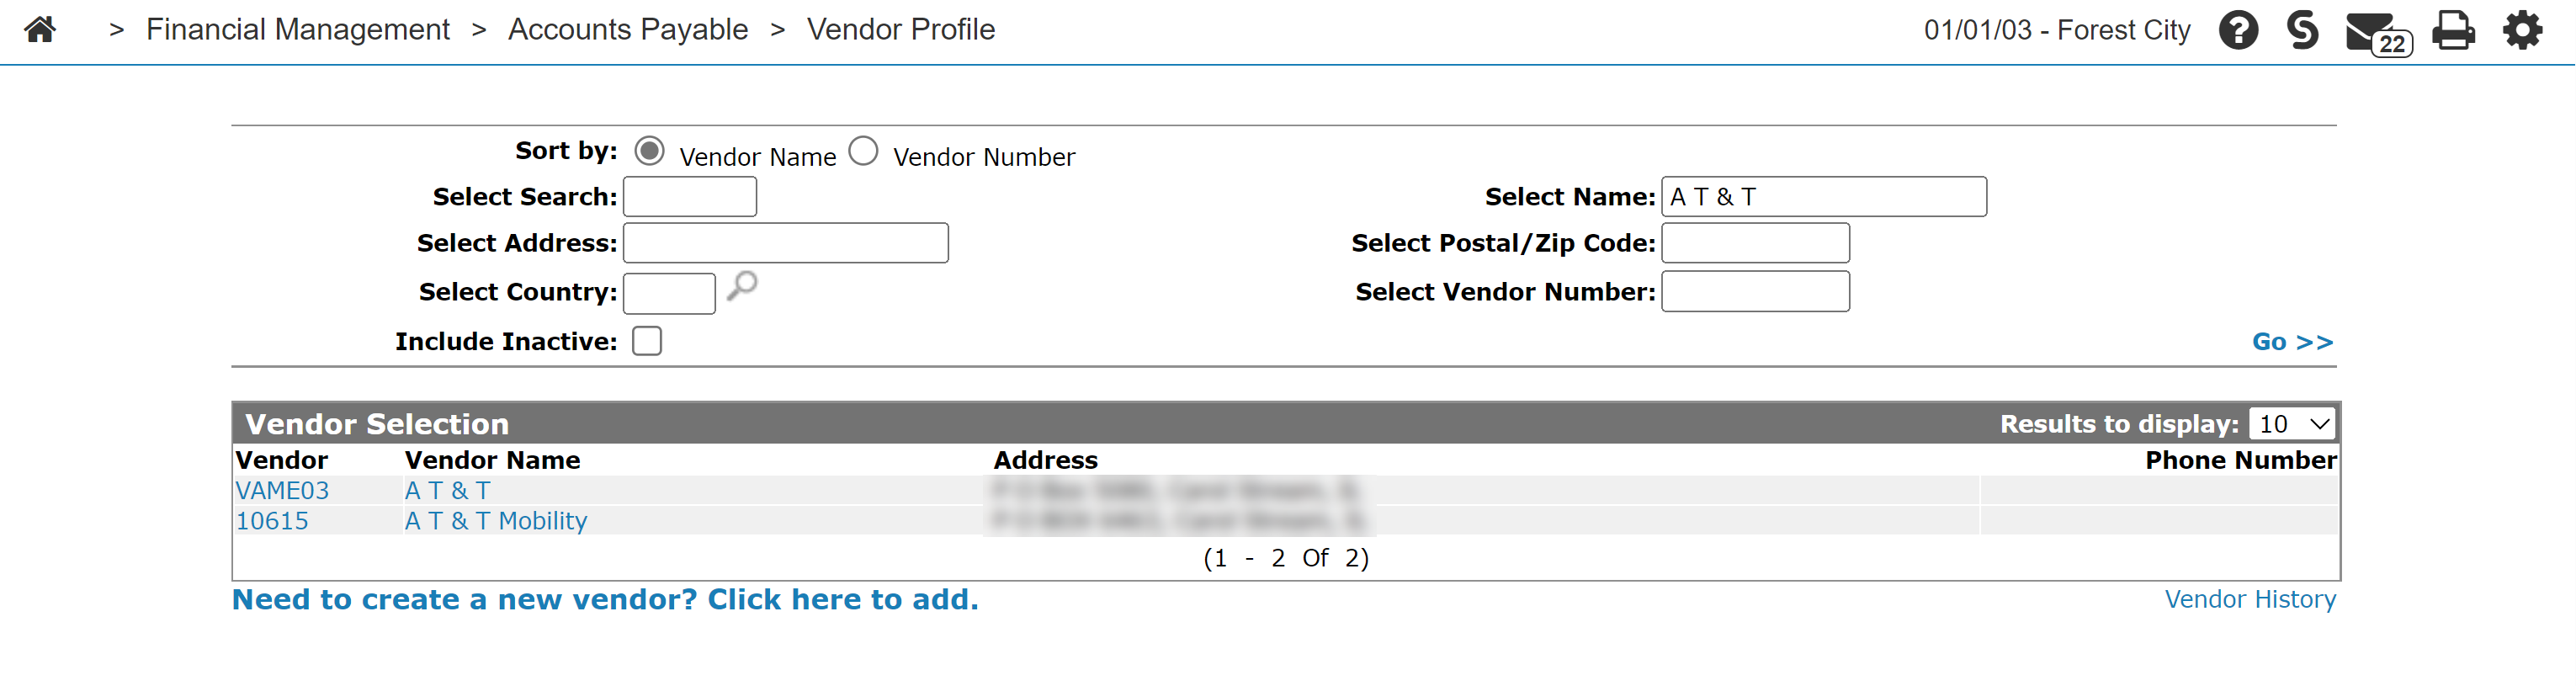
Task: Open vendor VAME03 record
Action: pos(282,491)
